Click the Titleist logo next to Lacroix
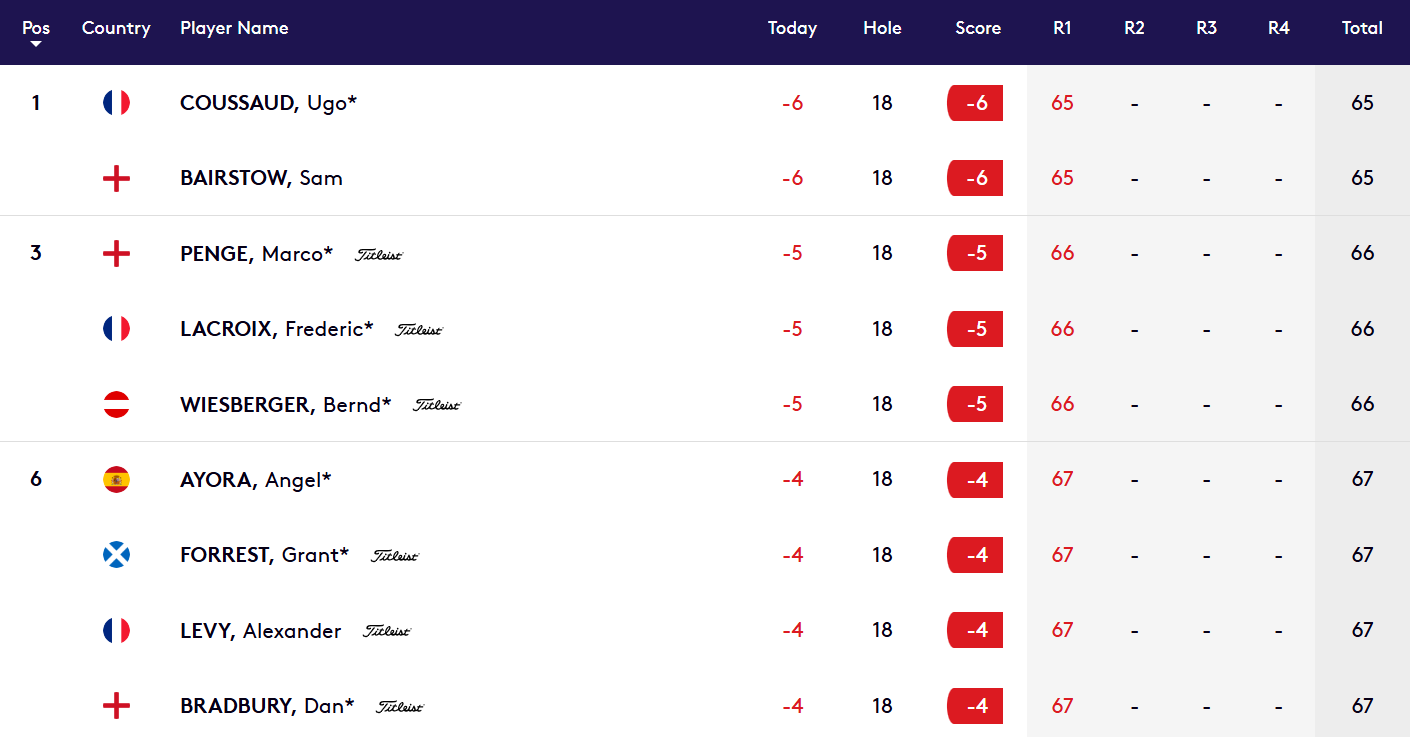The height and width of the screenshot is (737, 1410). click(418, 330)
